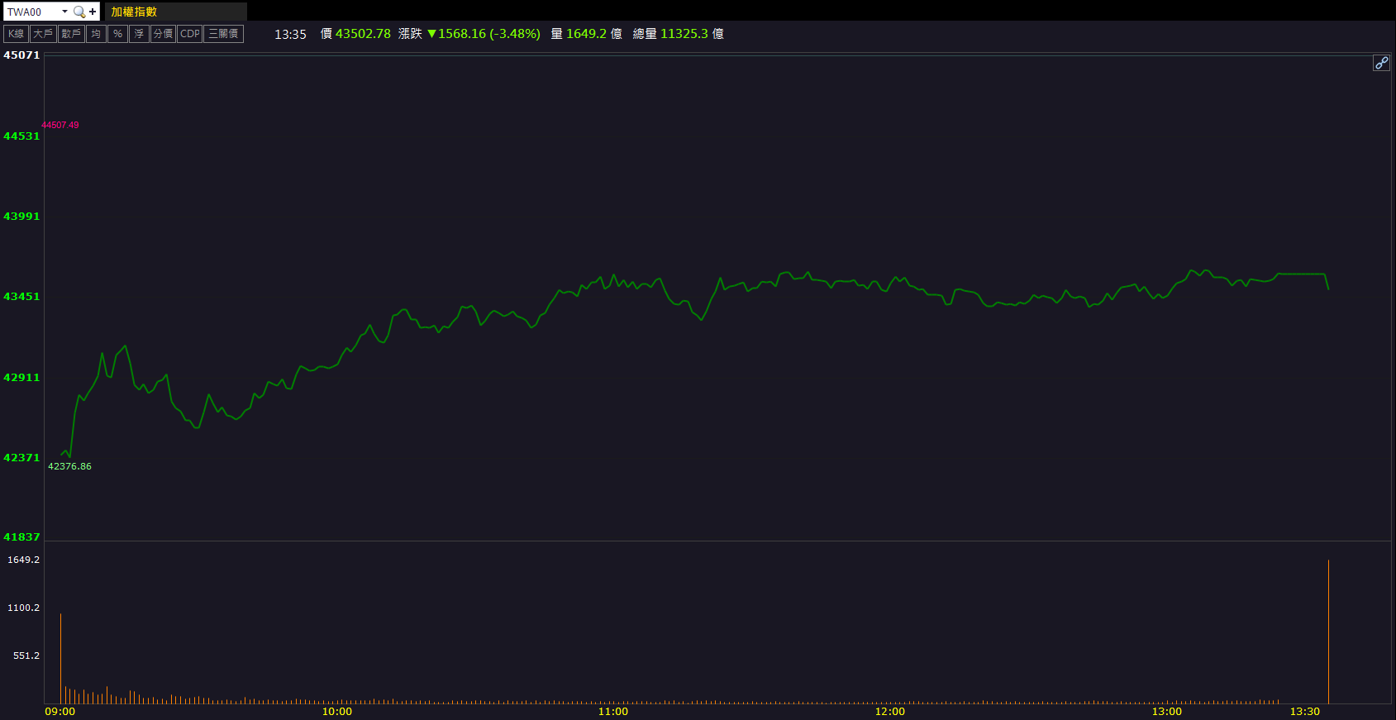Toggle the K線 chart button

click(x=16, y=34)
